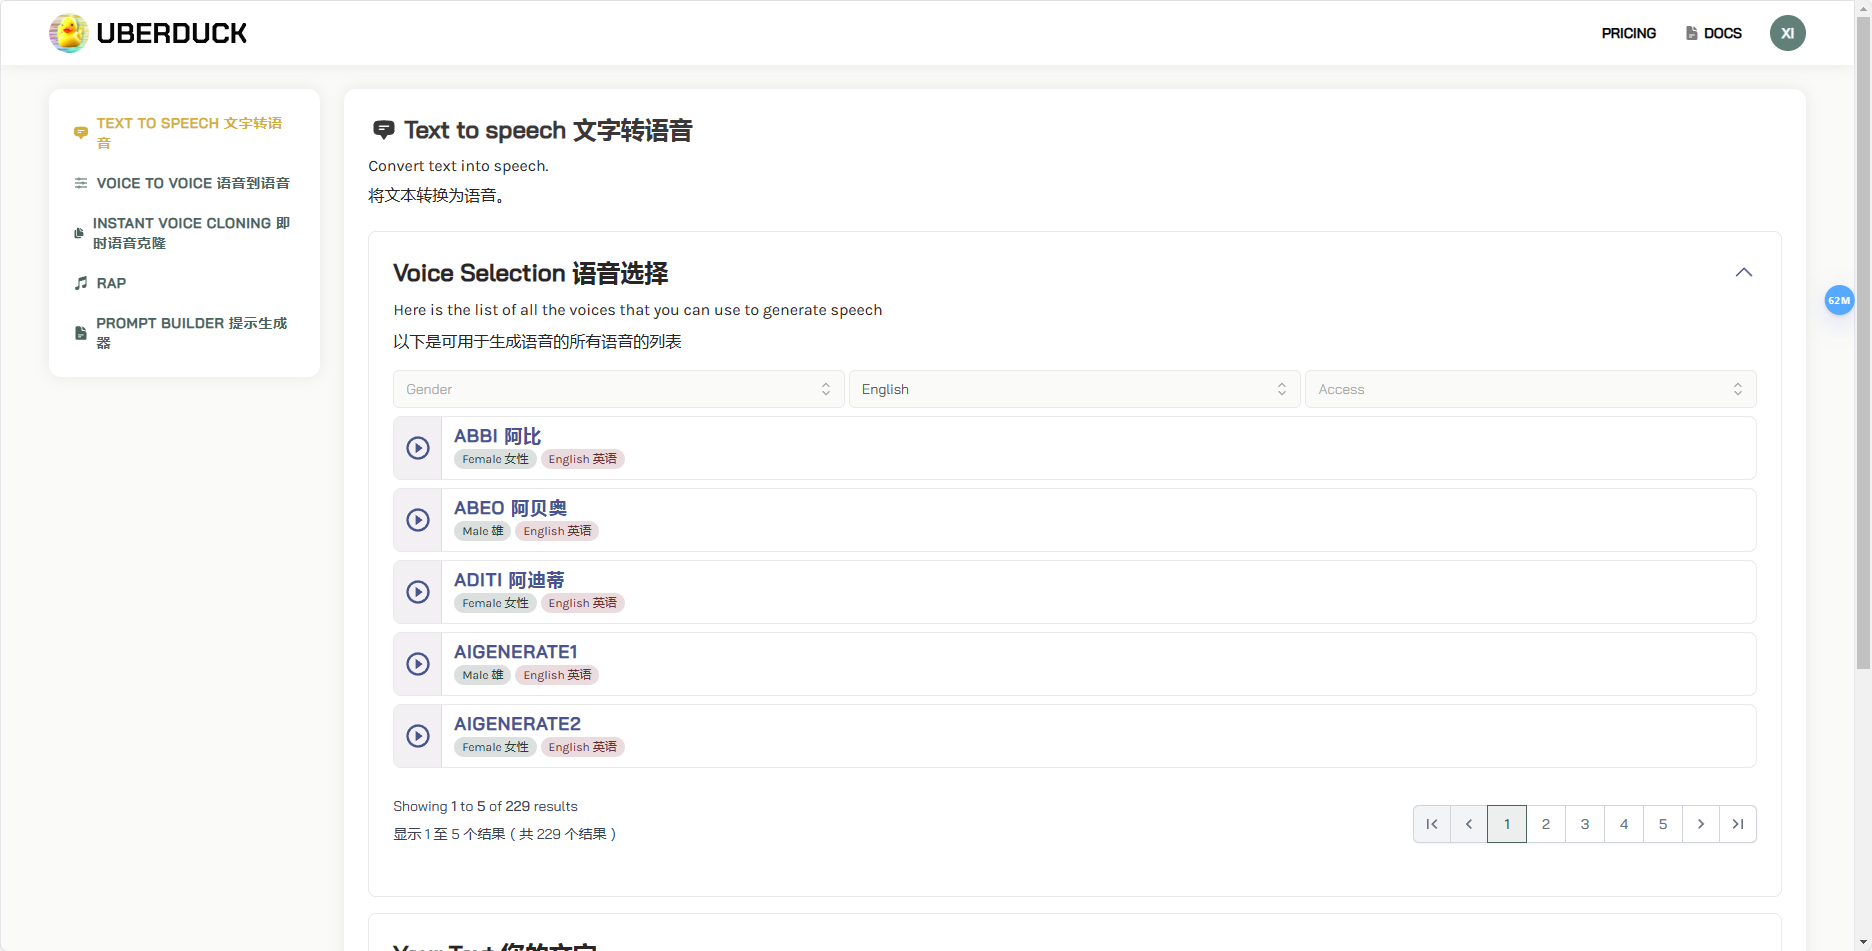Play the AIGENERATE1 voice sample
Viewport: 1872px width, 951px height.
click(418, 664)
